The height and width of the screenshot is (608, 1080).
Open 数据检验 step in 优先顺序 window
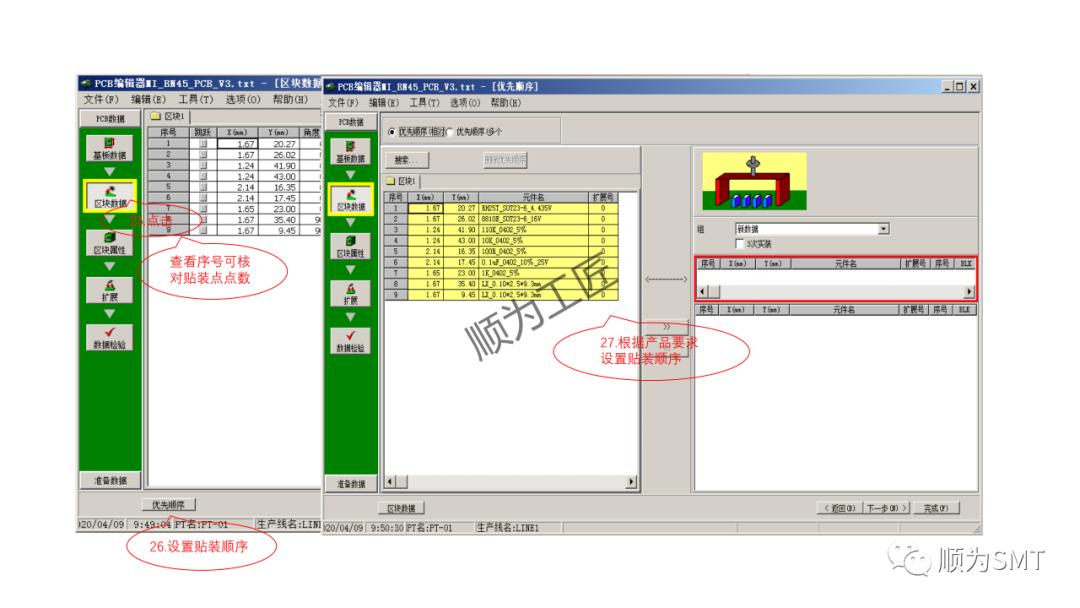351,341
